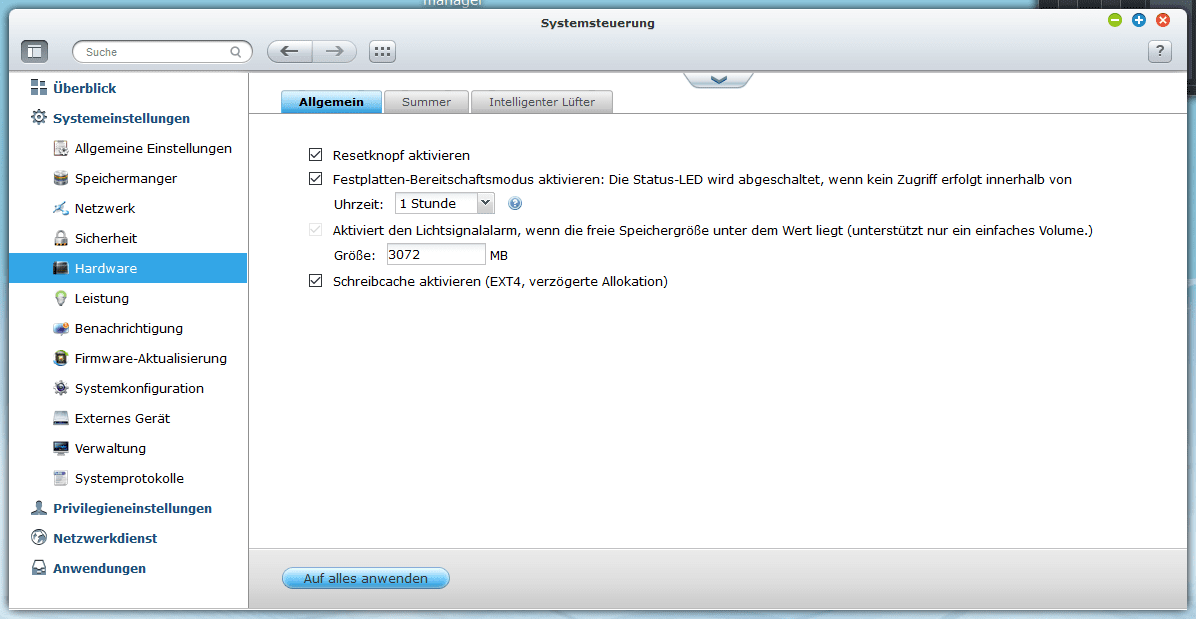Image resolution: width=1196 pixels, height=619 pixels.
Task: Click the Externes Gerät drive icon
Action: click(61, 419)
